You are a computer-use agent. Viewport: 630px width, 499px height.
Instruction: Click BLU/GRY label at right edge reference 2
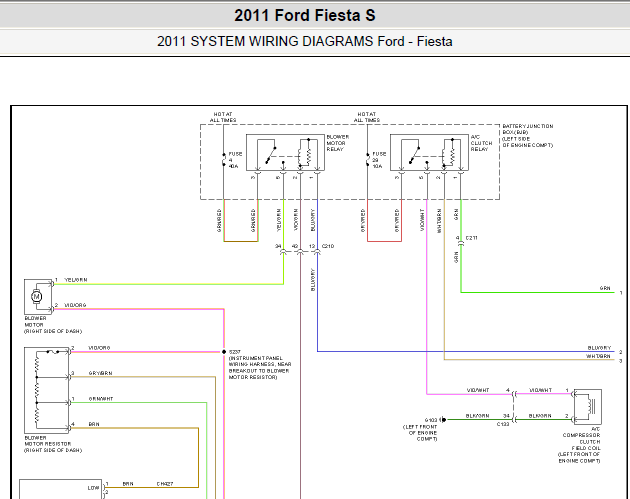599,348
